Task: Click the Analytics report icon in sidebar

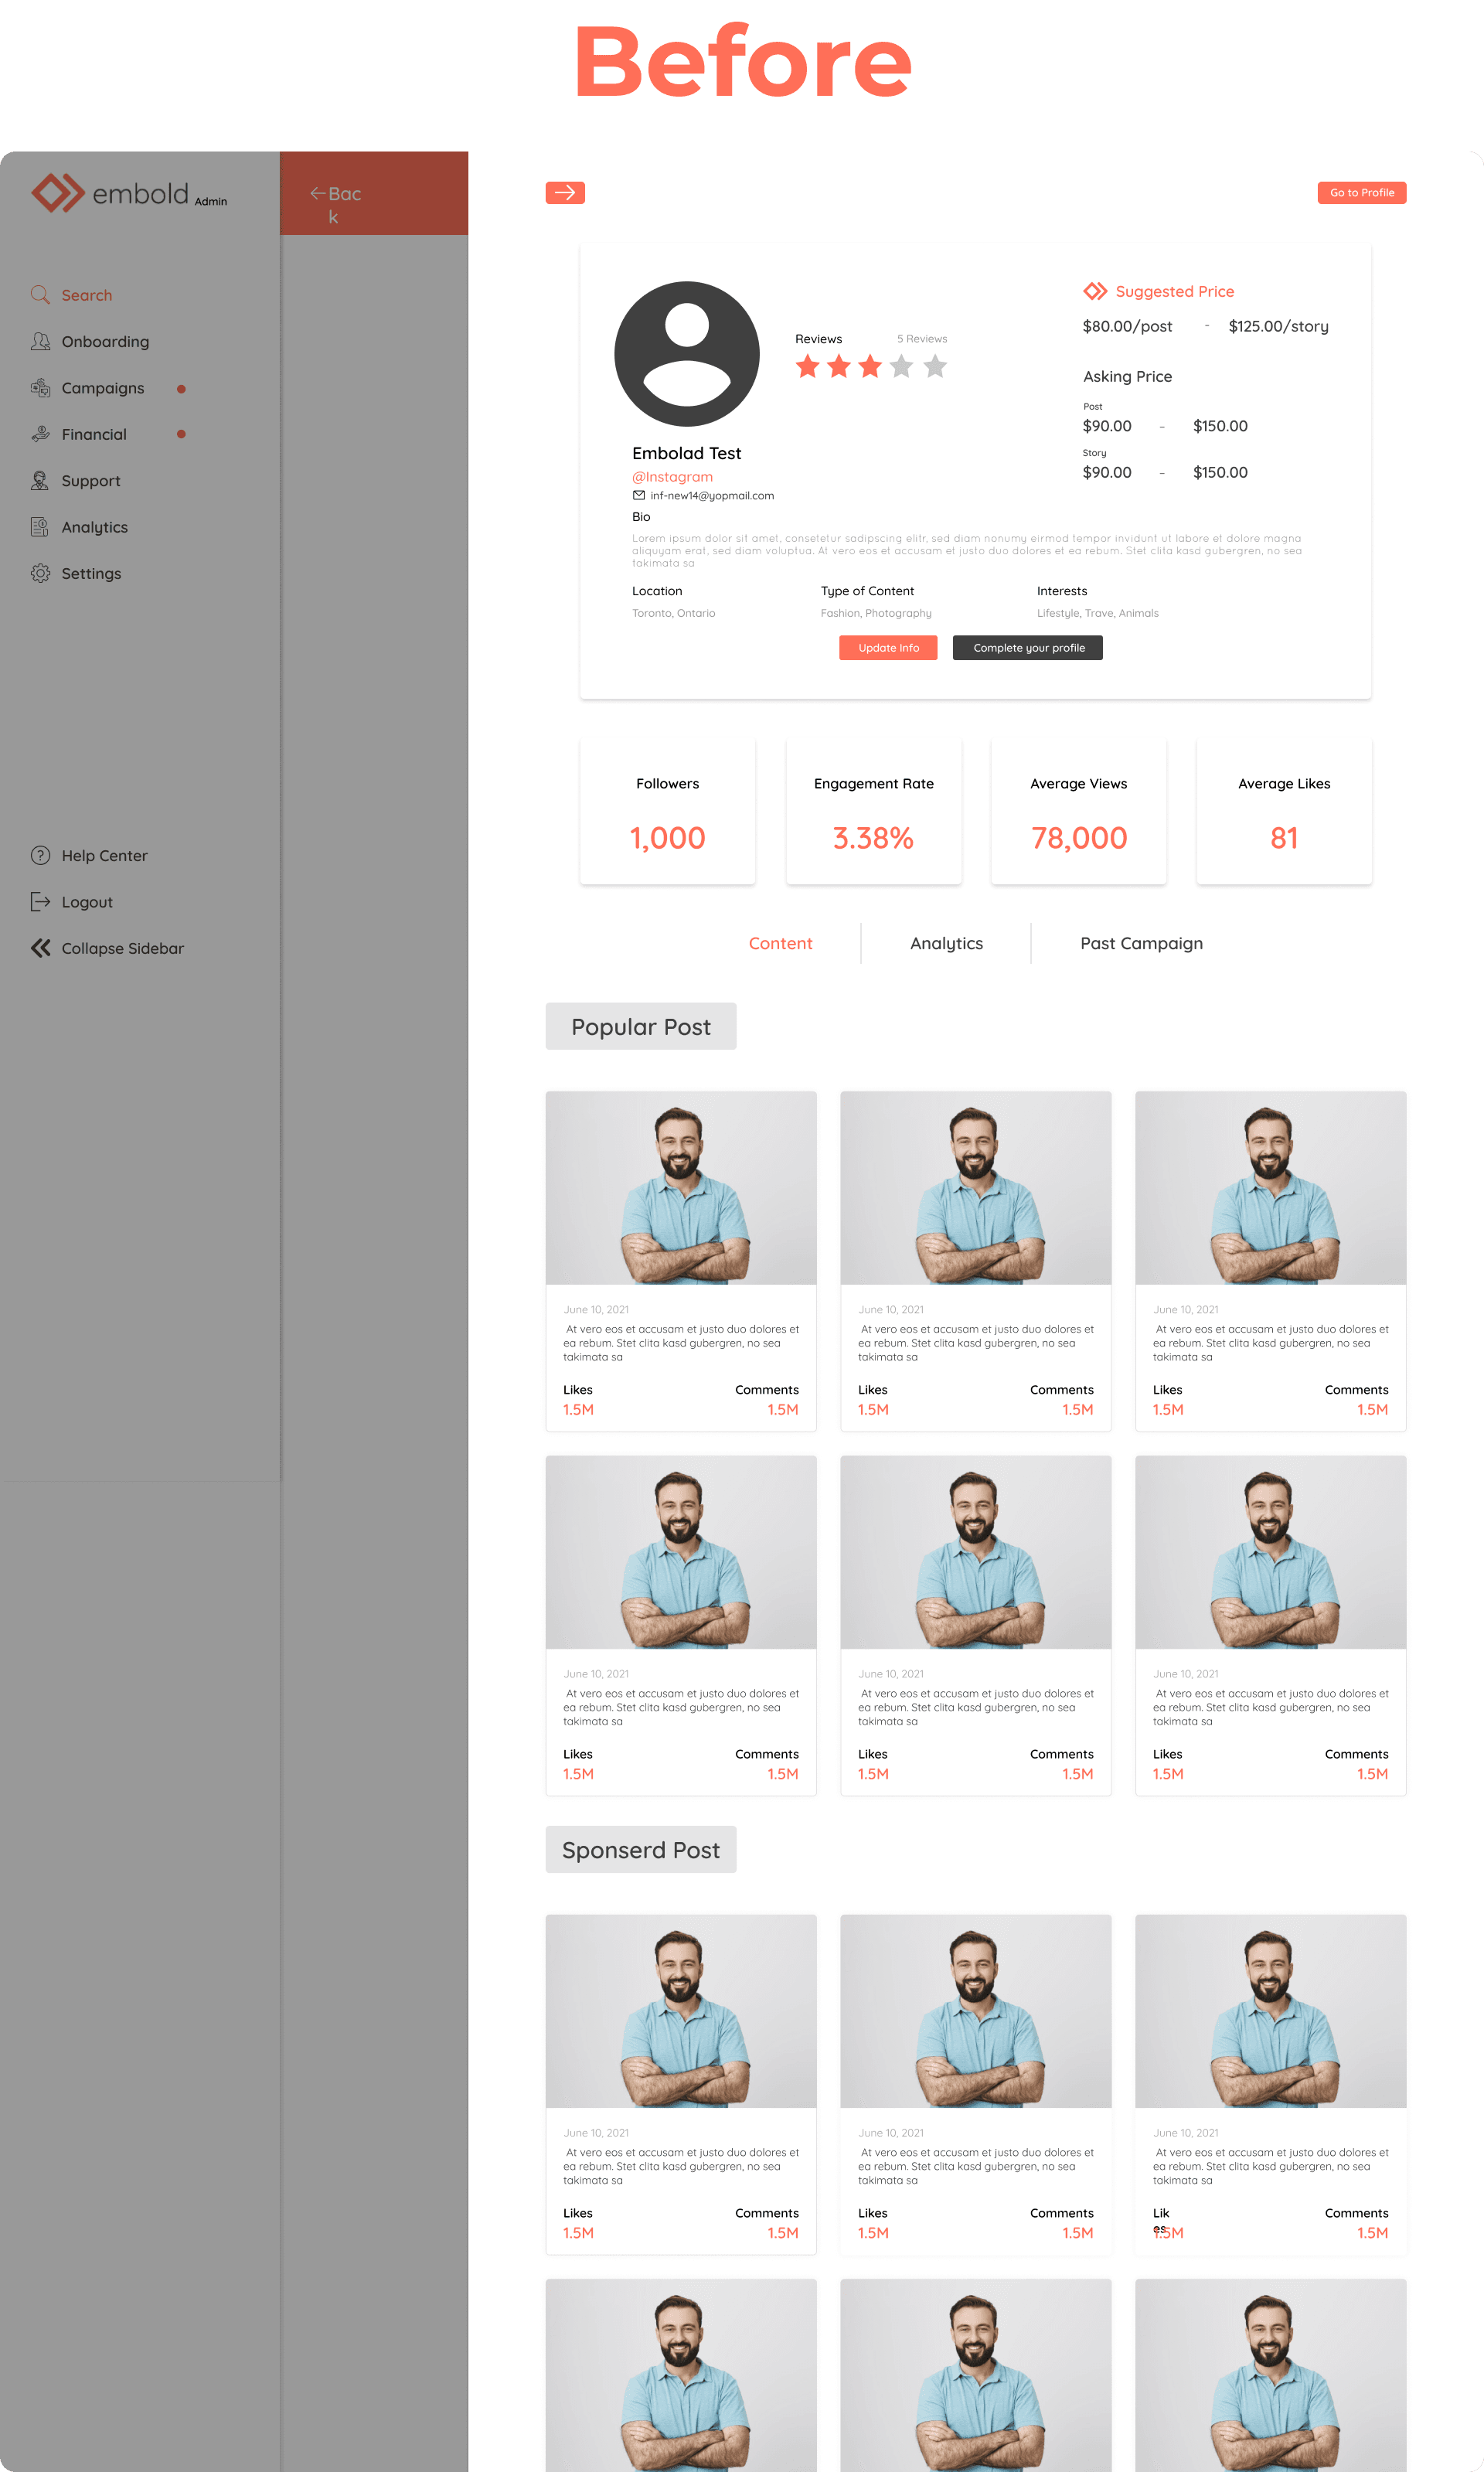Action: tap(40, 527)
